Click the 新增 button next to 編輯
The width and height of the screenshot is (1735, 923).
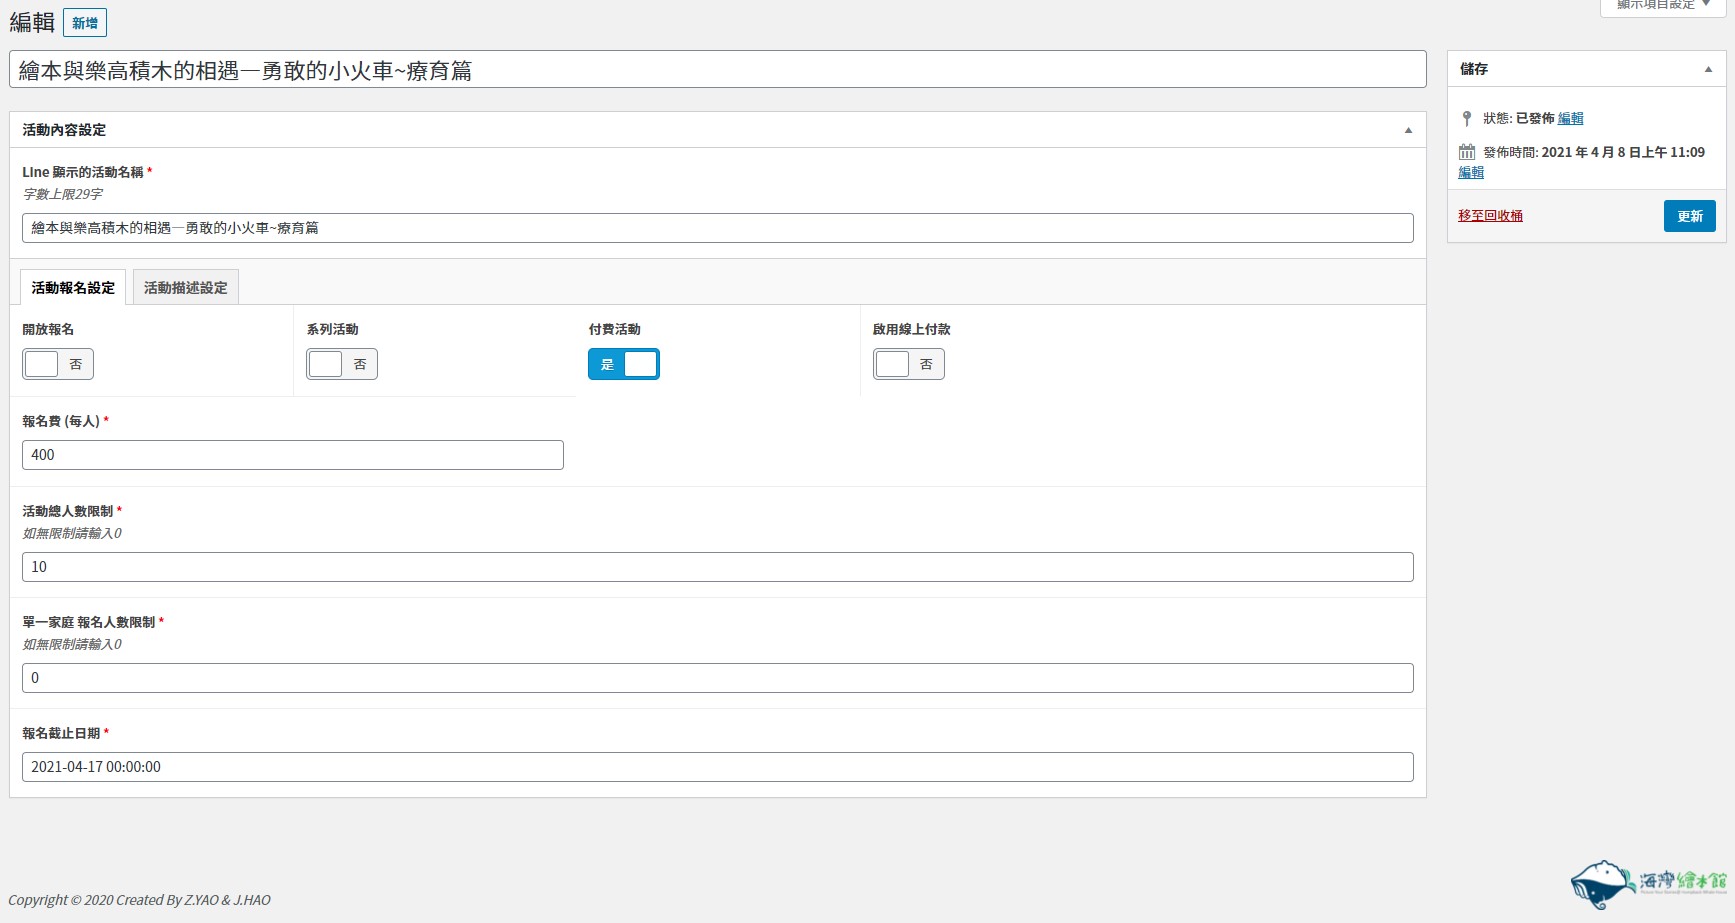point(85,23)
